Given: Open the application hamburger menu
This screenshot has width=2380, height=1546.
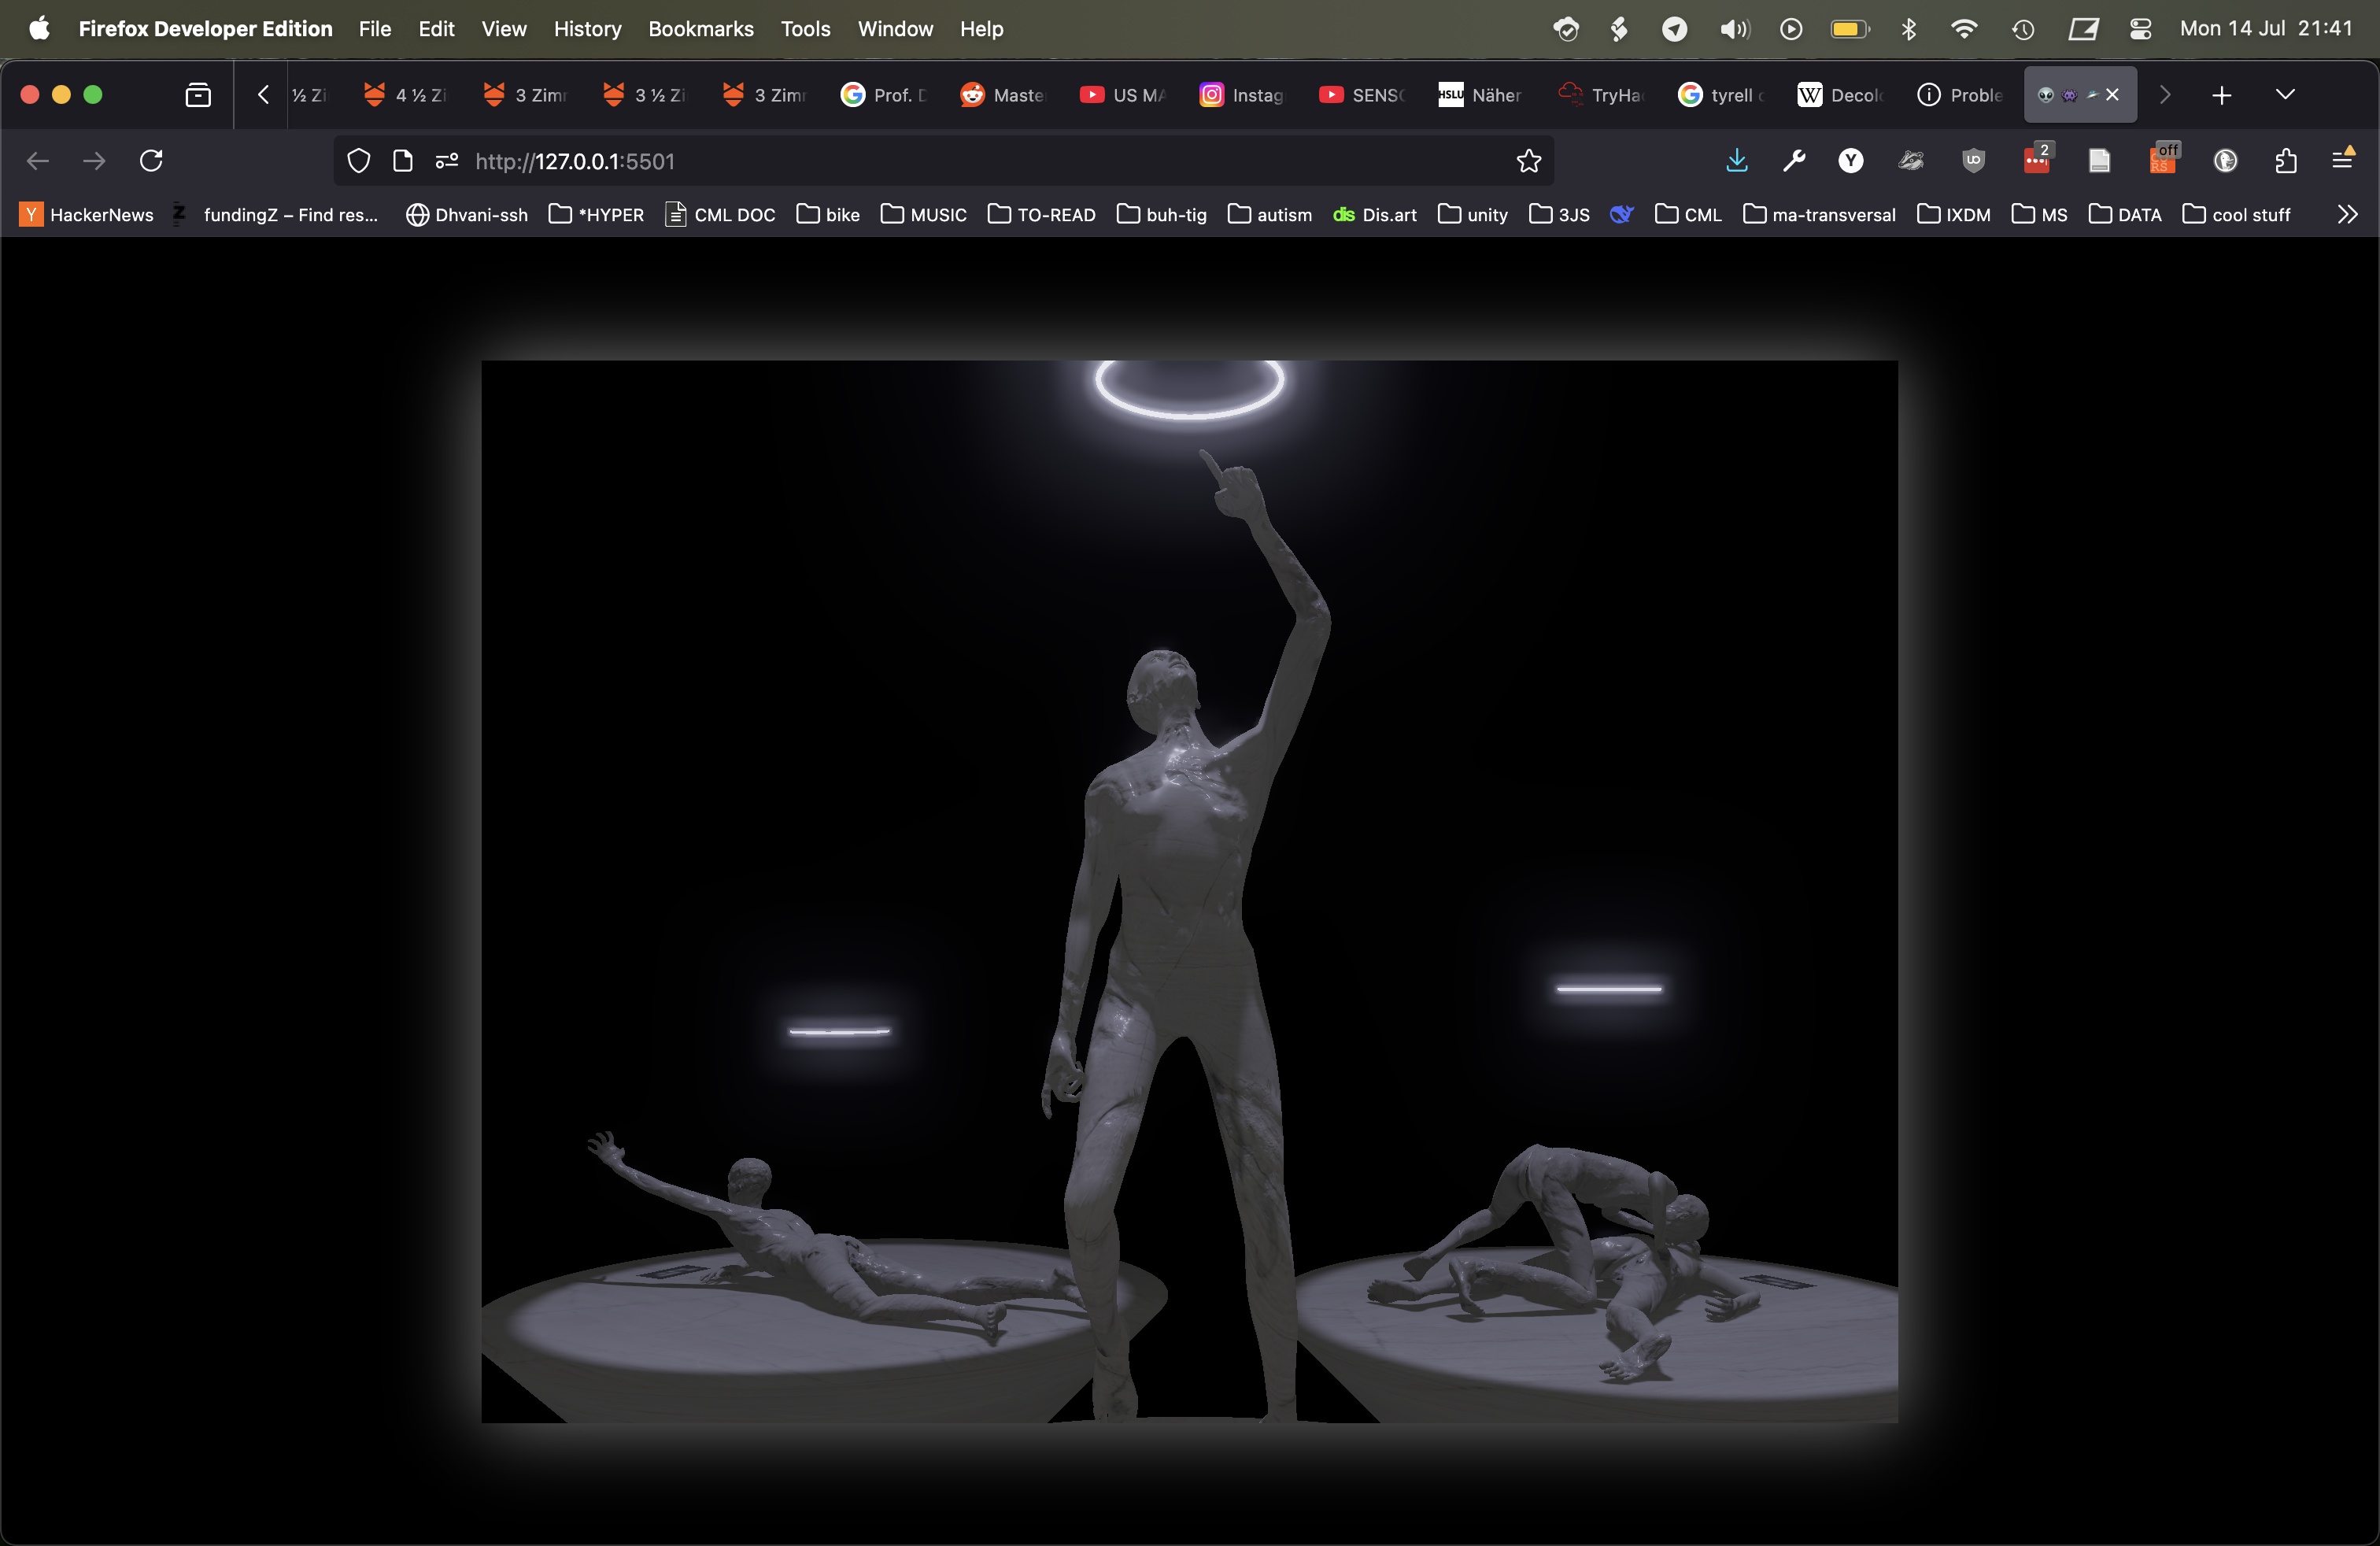Looking at the screenshot, I should 2344,160.
